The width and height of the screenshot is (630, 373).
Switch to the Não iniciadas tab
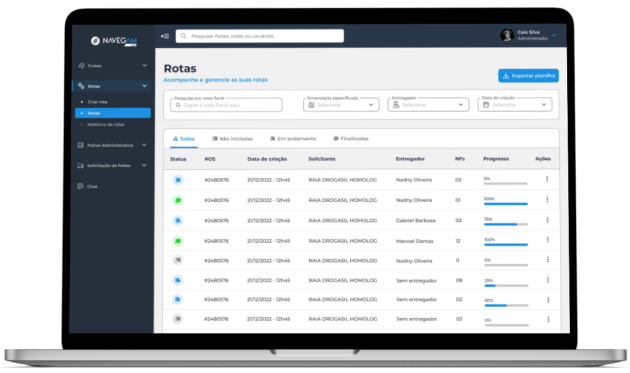tap(232, 139)
